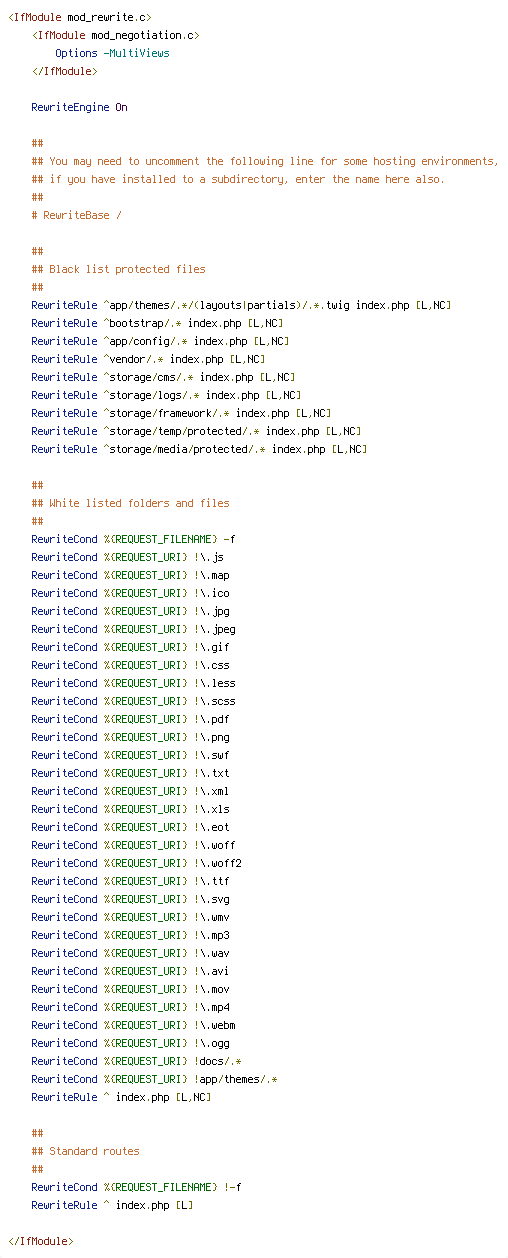
Task: Select the Options -MultiViews directive
Action: click(112, 53)
